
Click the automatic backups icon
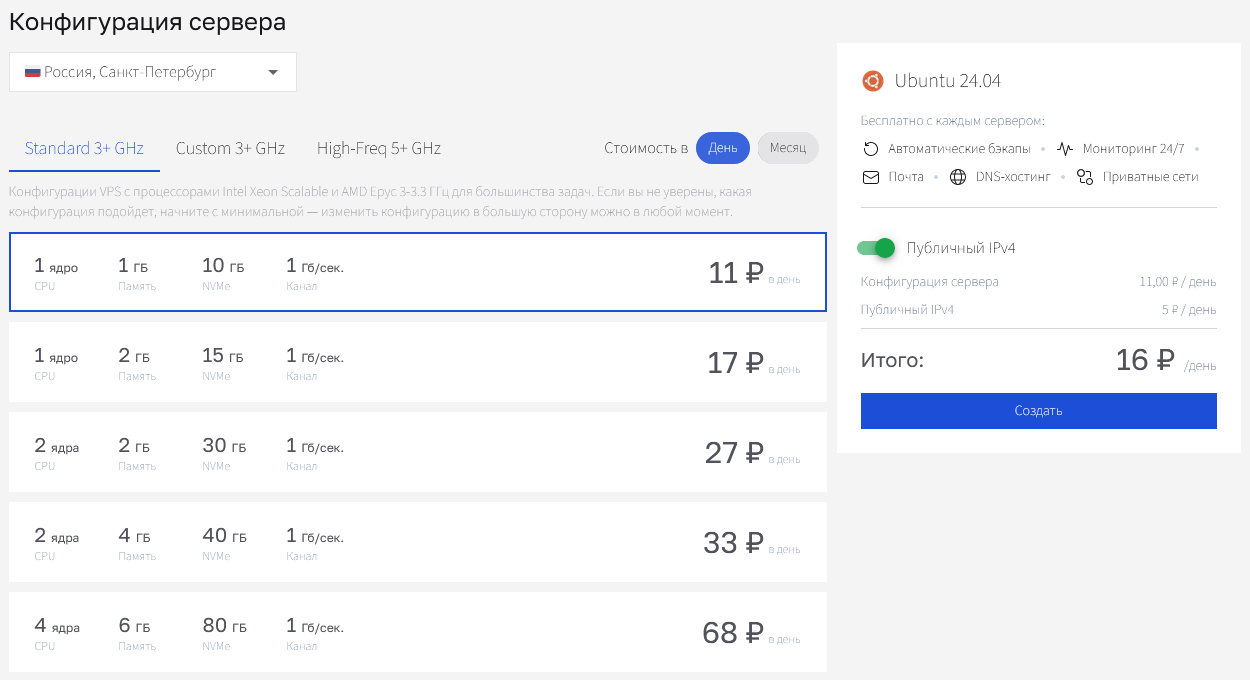(x=871, y=149)
